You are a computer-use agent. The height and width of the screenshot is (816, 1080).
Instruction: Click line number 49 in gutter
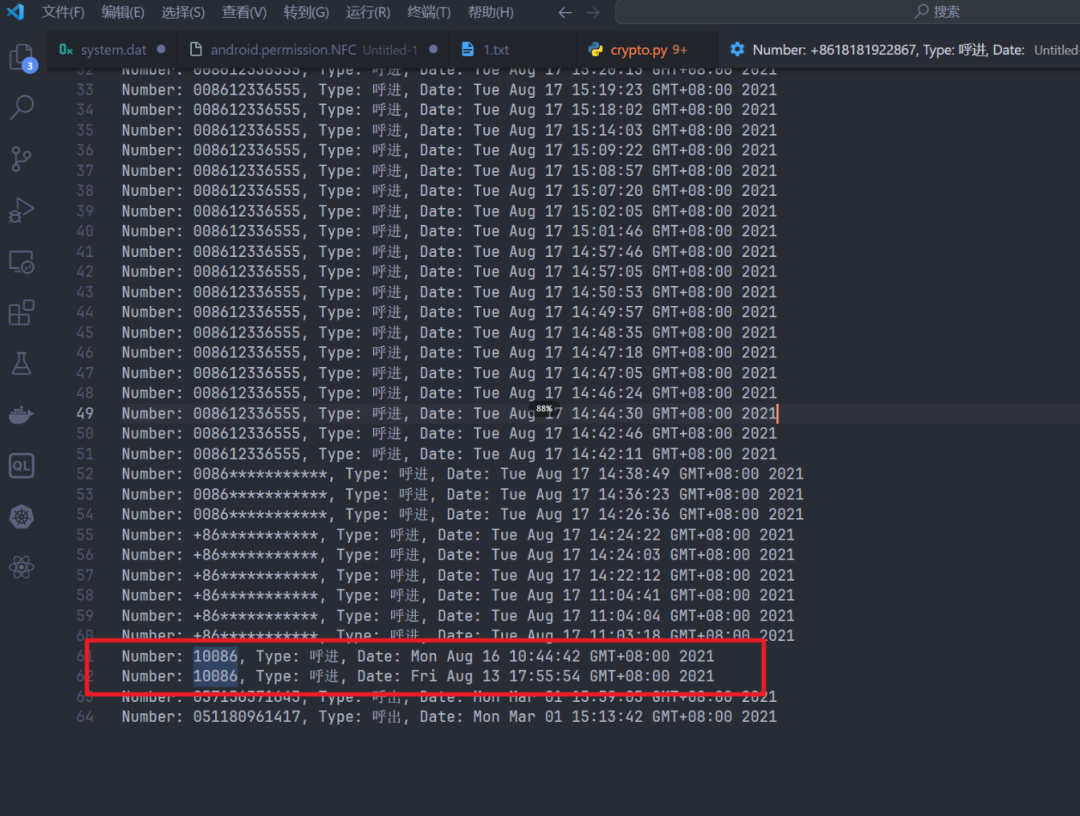[x=85, y=413]
